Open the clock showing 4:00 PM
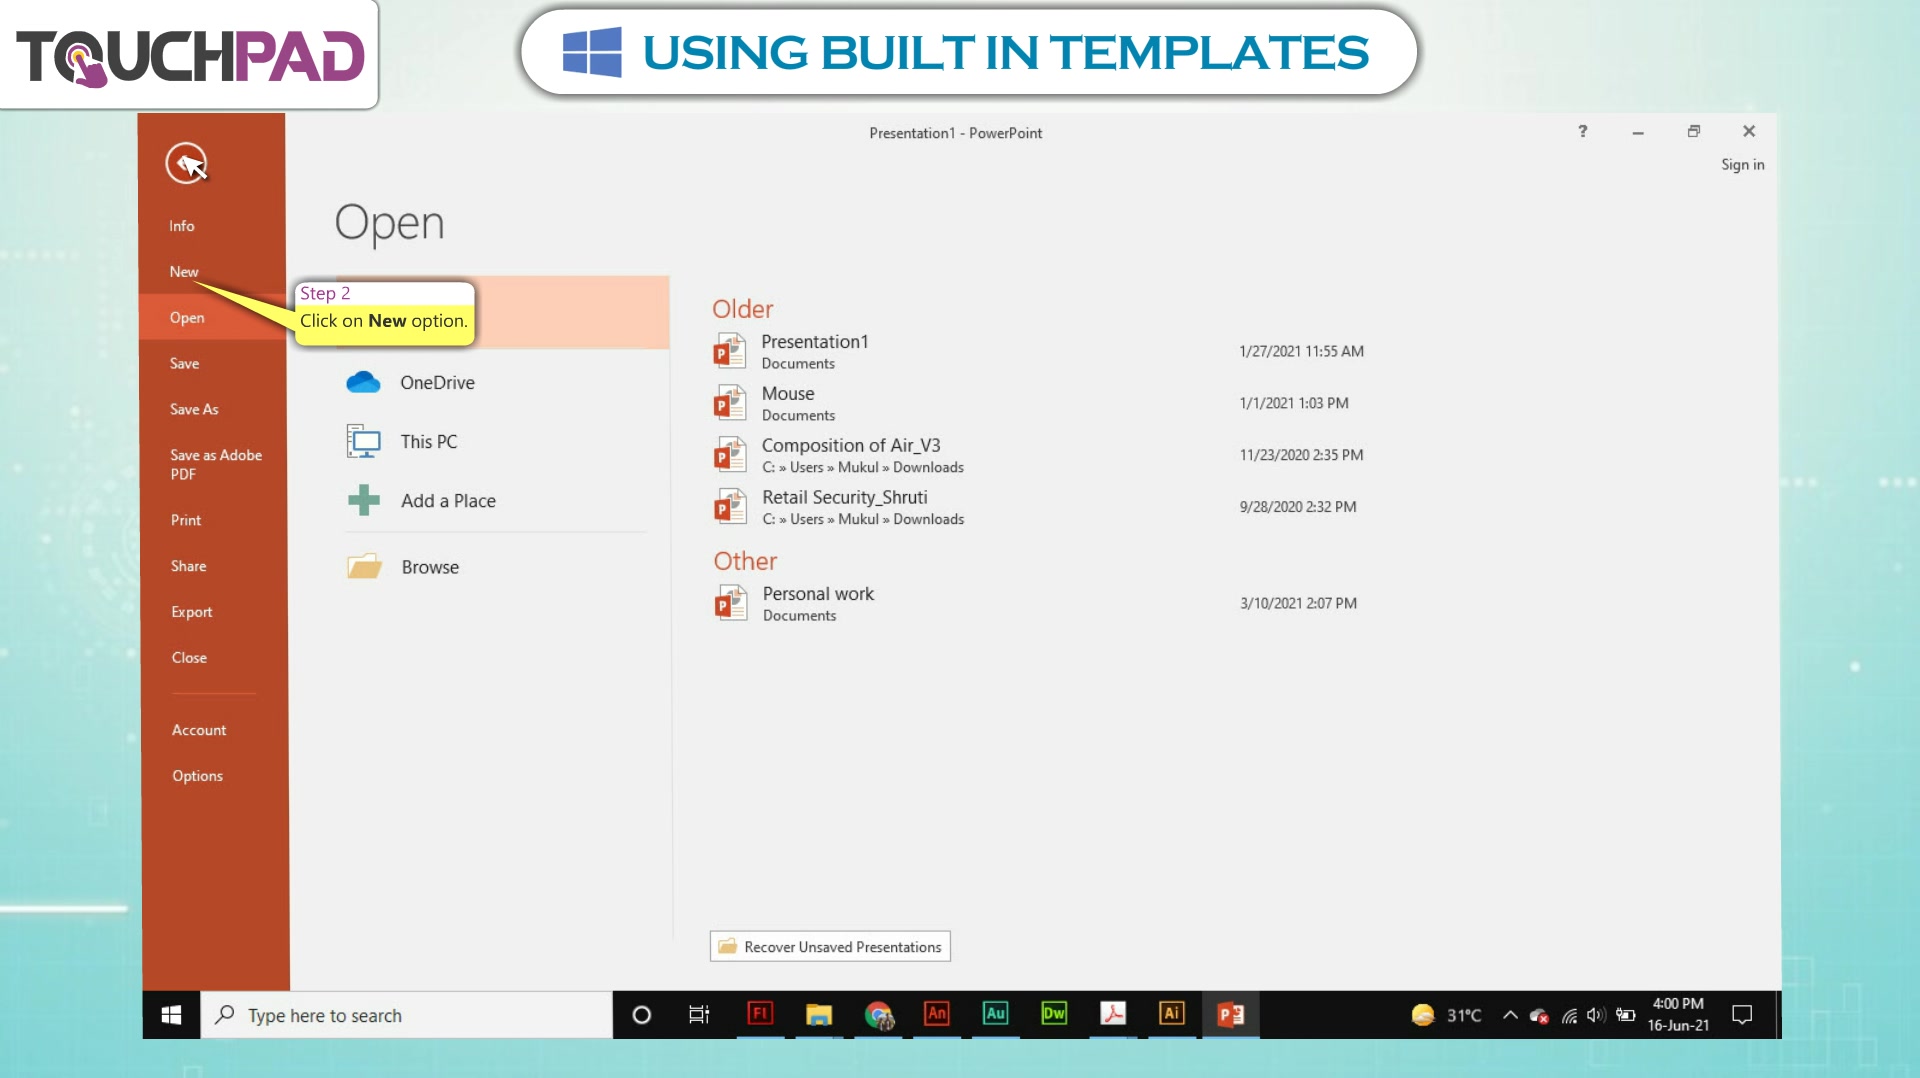The width and height of the screenshot is (1920, 1078). tap(1678, 1015)
